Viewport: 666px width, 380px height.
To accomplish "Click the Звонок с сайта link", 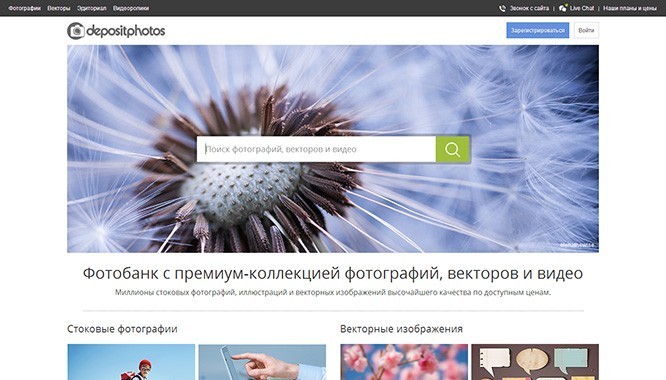I will tap(529, 8).
